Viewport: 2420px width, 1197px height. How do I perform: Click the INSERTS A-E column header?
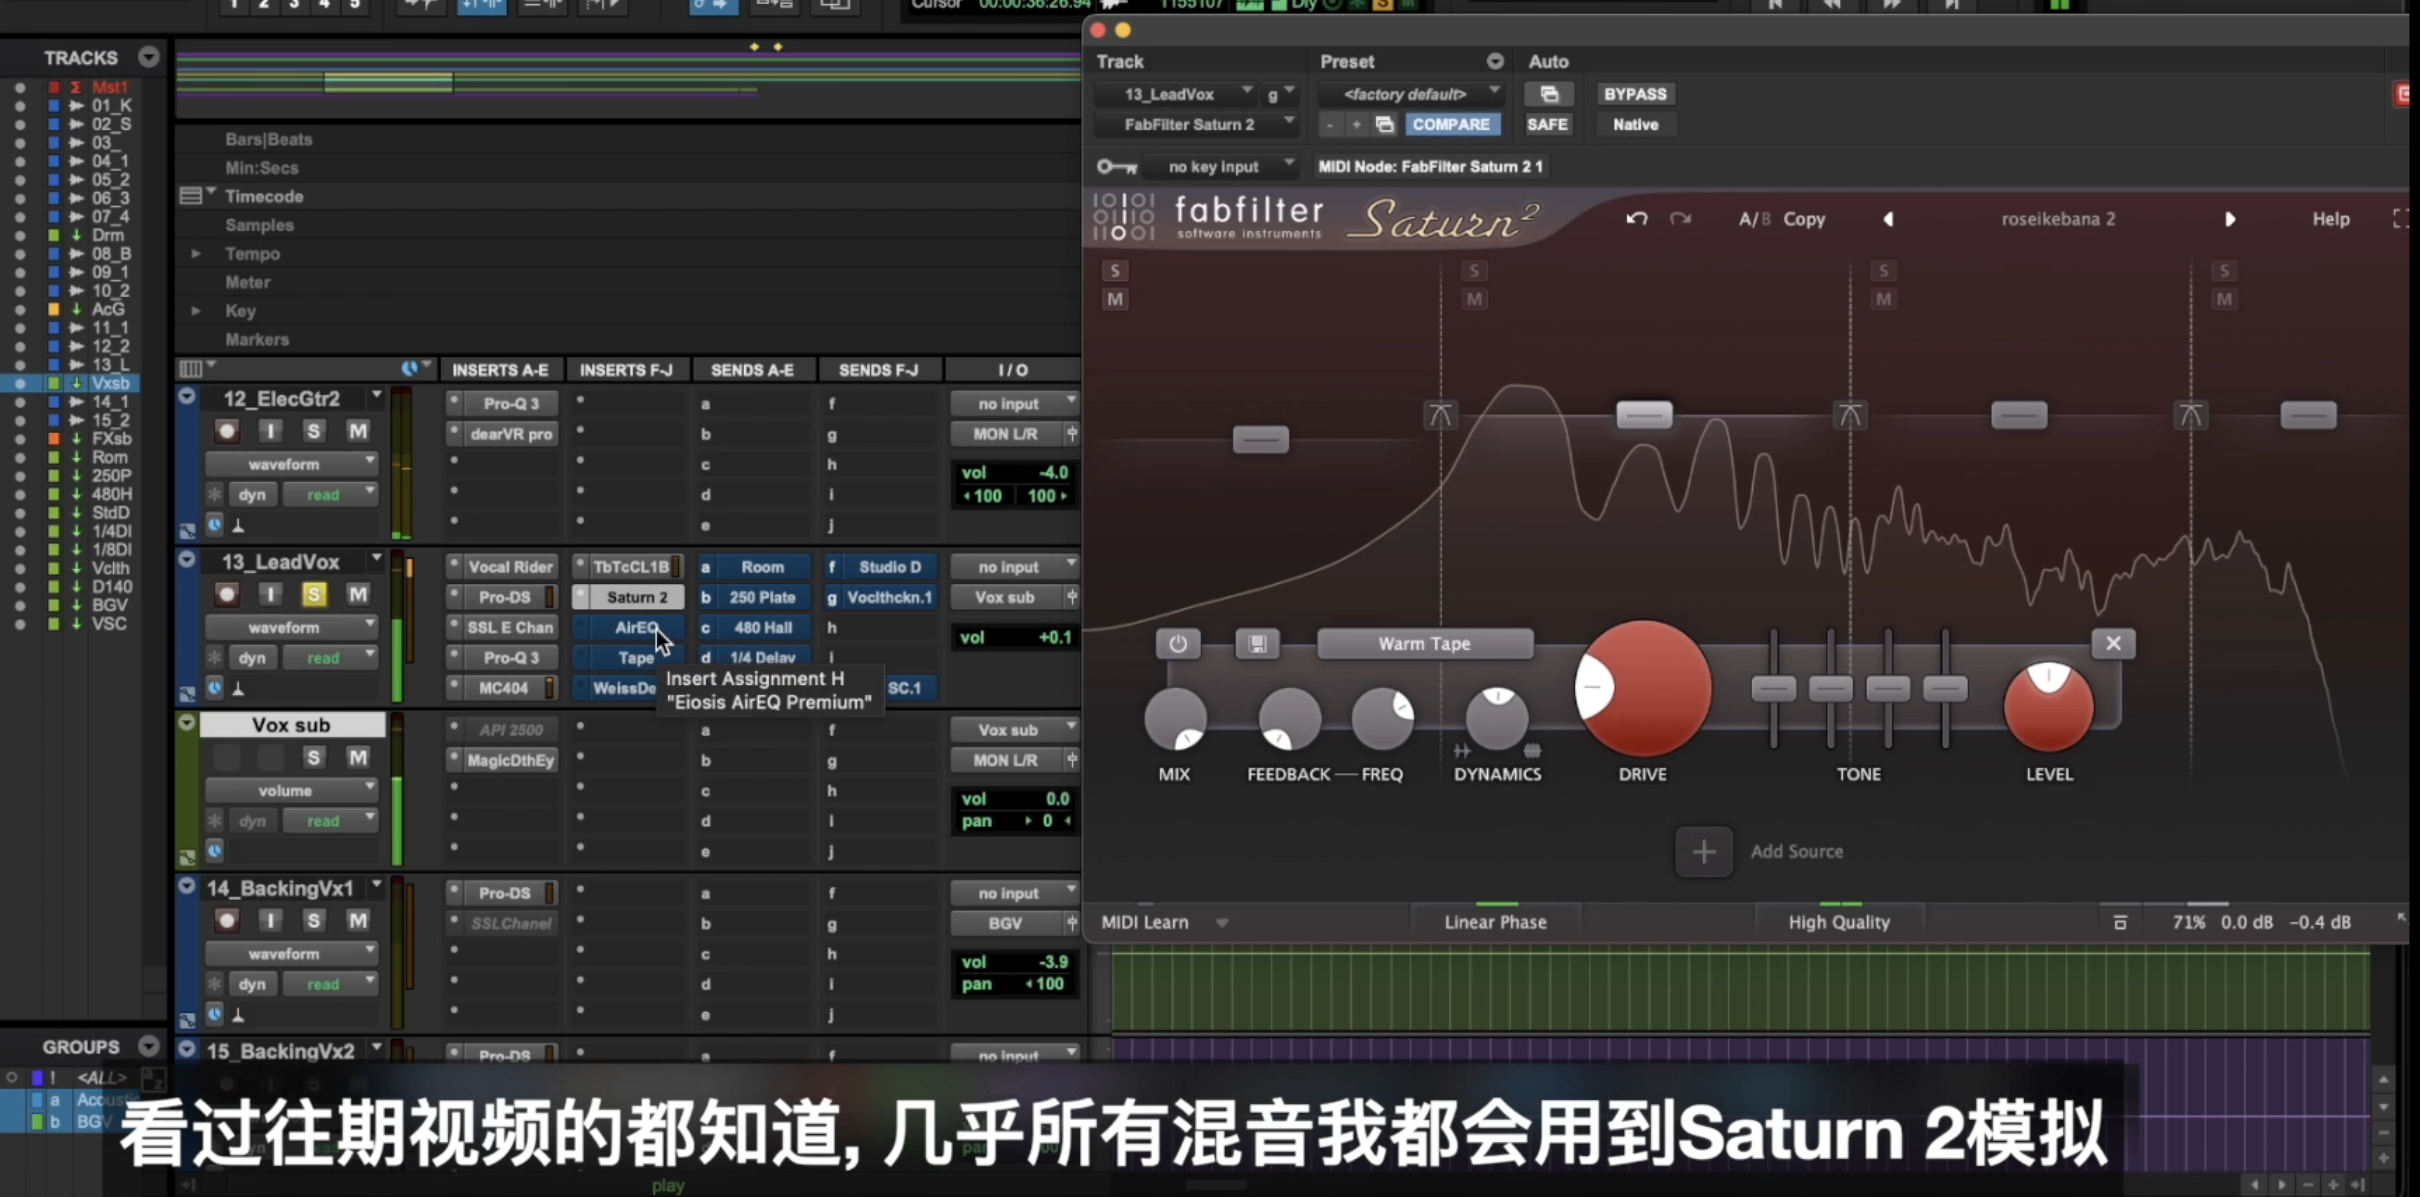coord(500,370)
